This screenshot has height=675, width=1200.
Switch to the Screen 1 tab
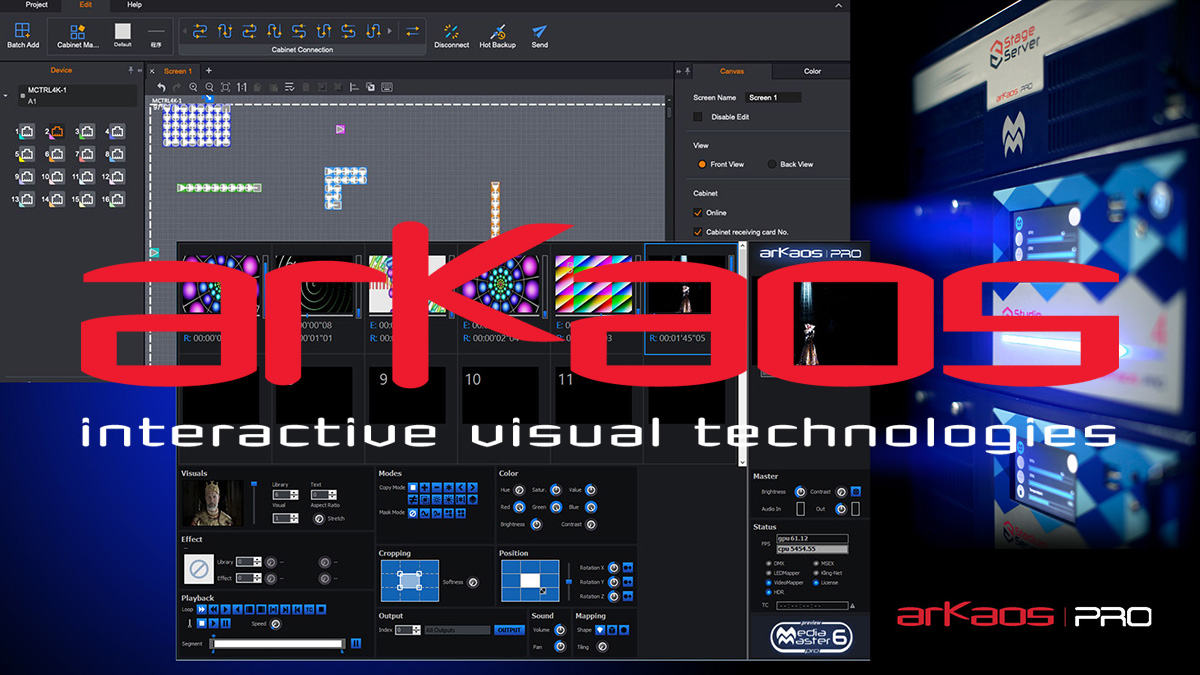[x=177, y=71]
